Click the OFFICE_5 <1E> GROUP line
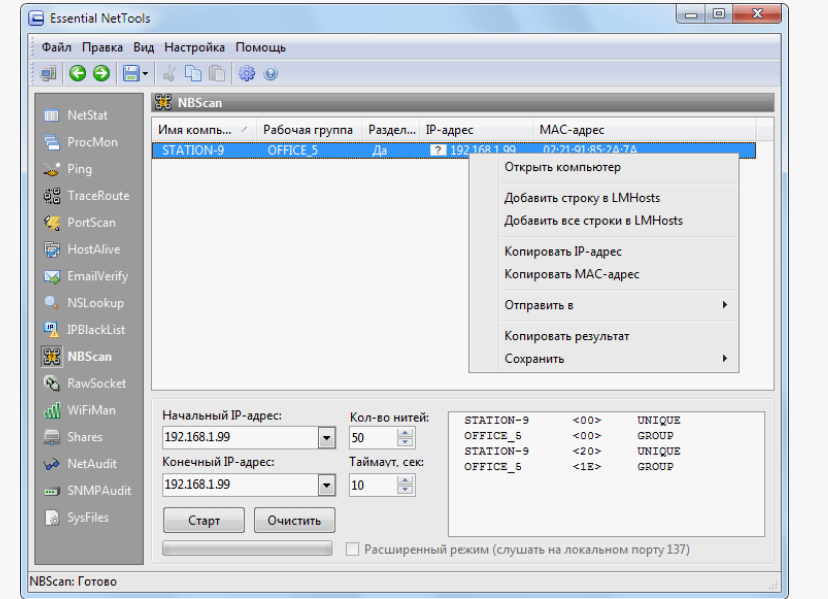Image resolution: width=828 pixels, height=599 pixels. [x=568, y=466]
